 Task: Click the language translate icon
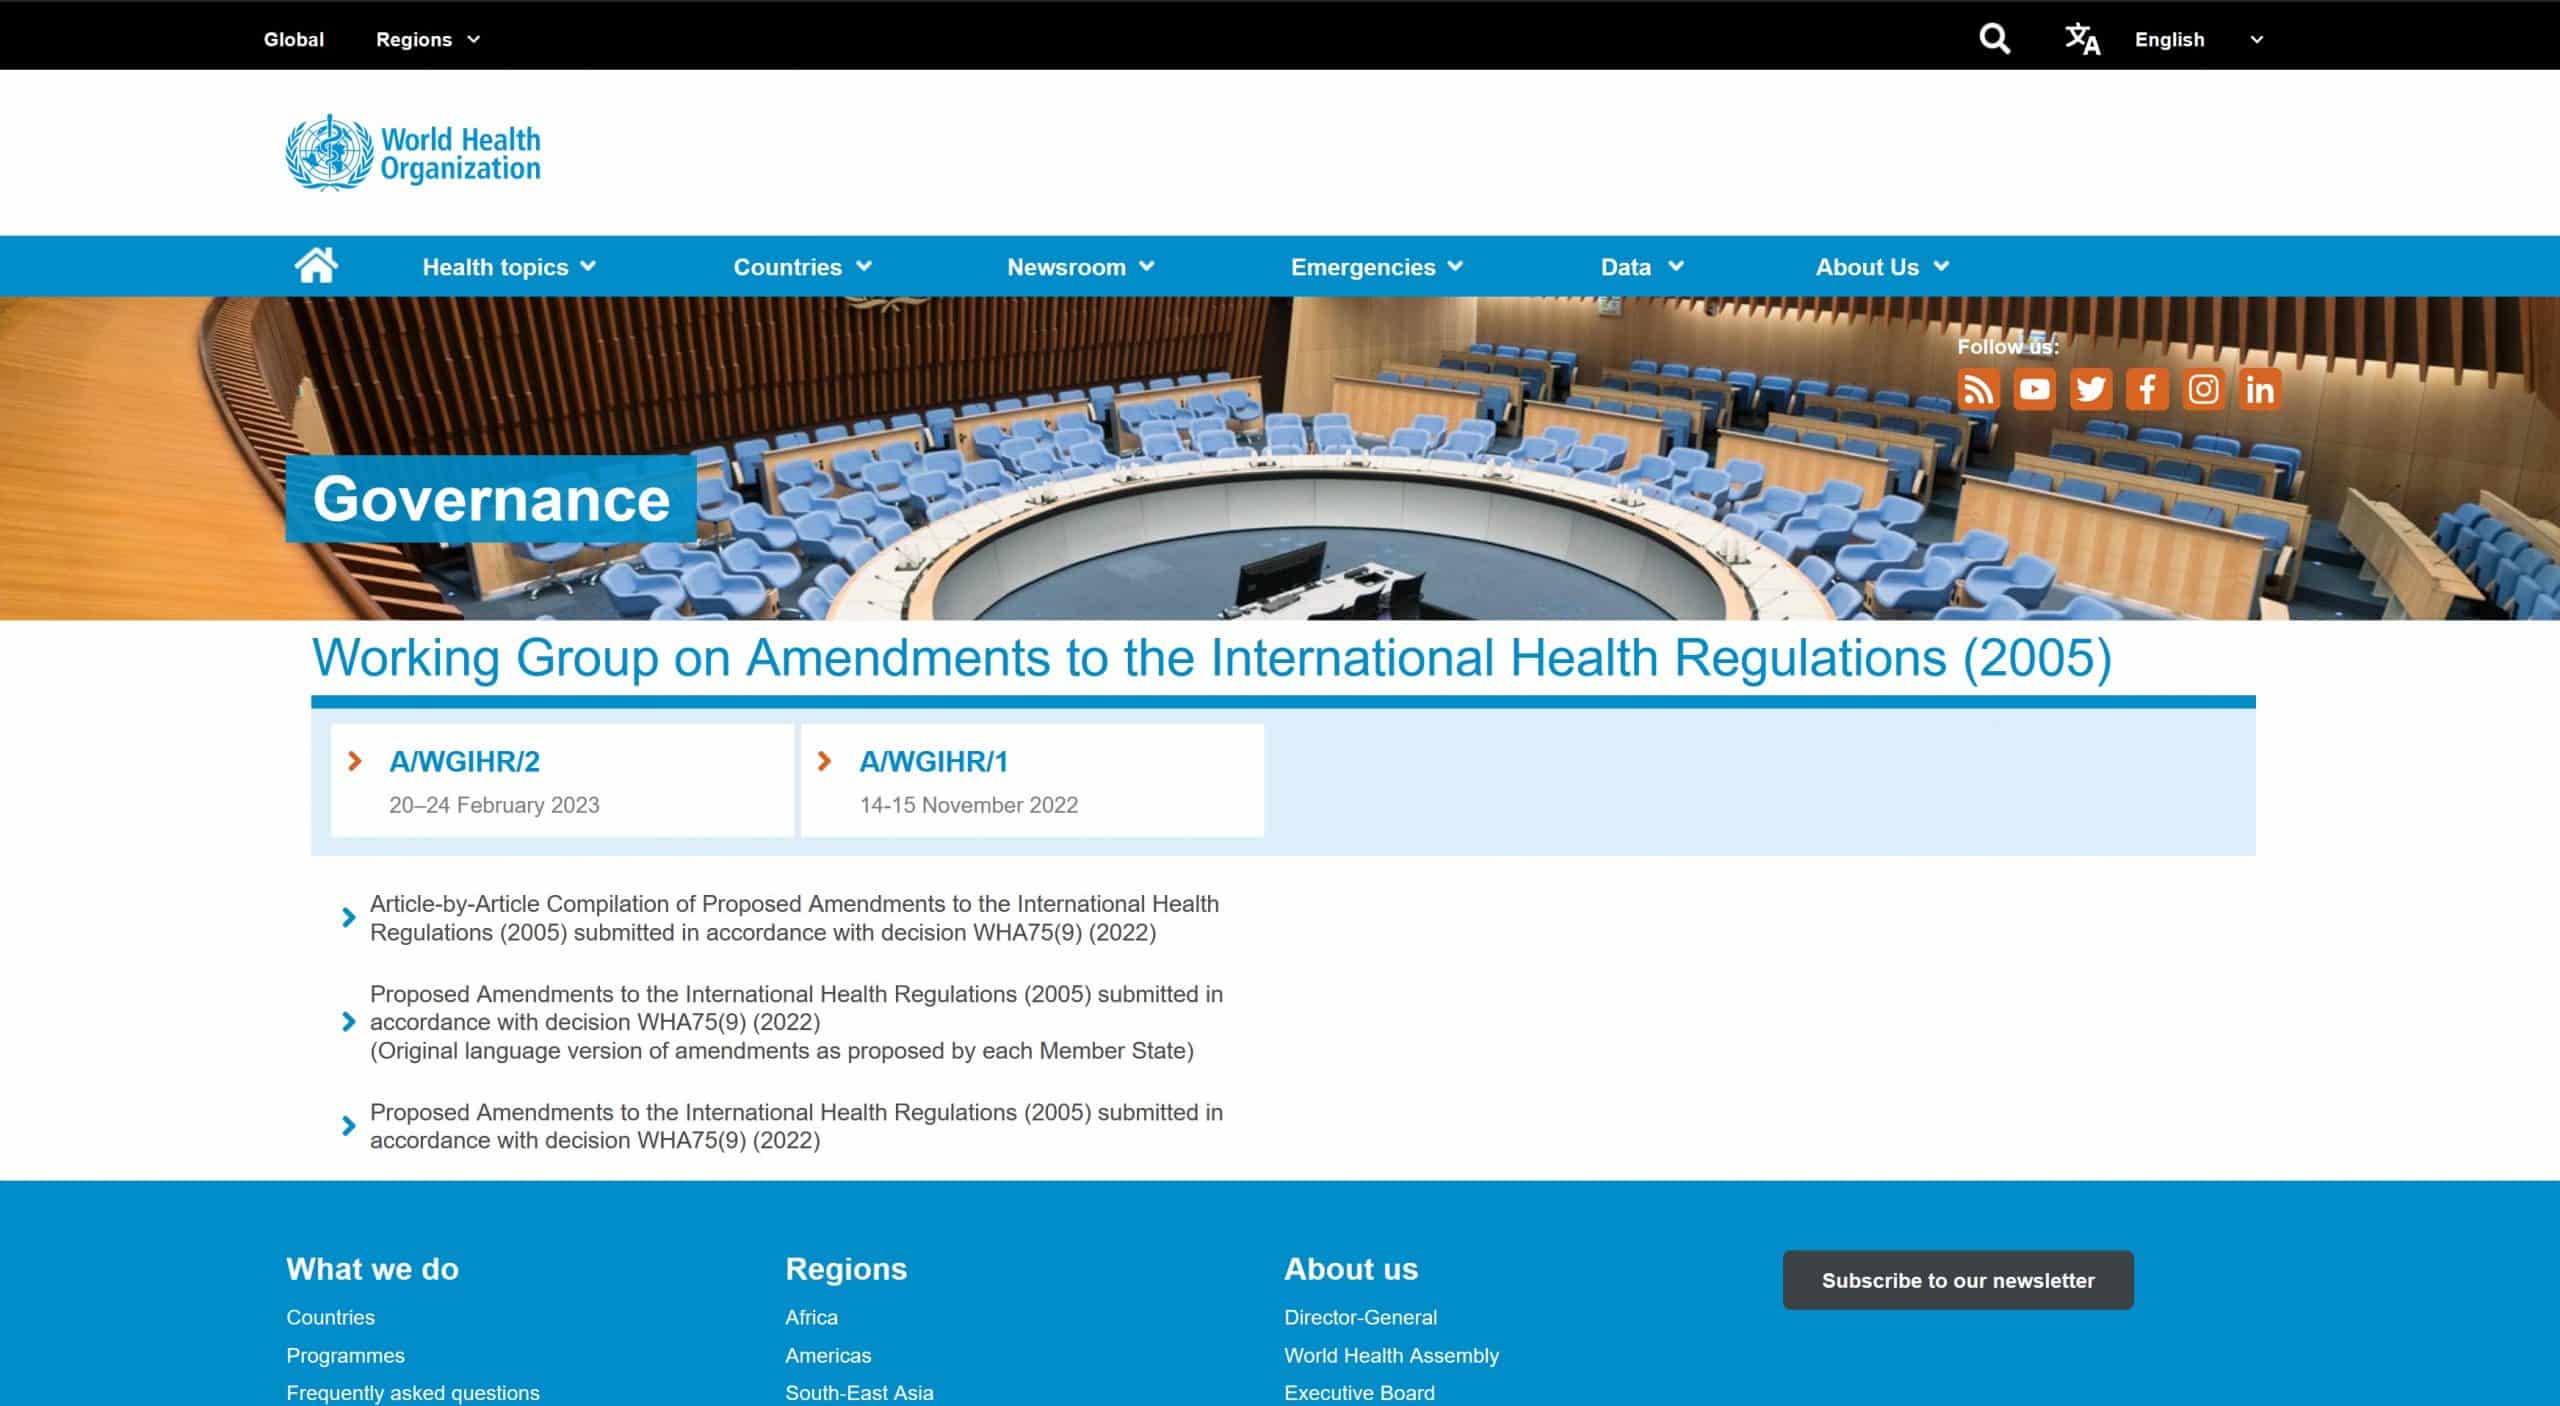(2082, 39)
